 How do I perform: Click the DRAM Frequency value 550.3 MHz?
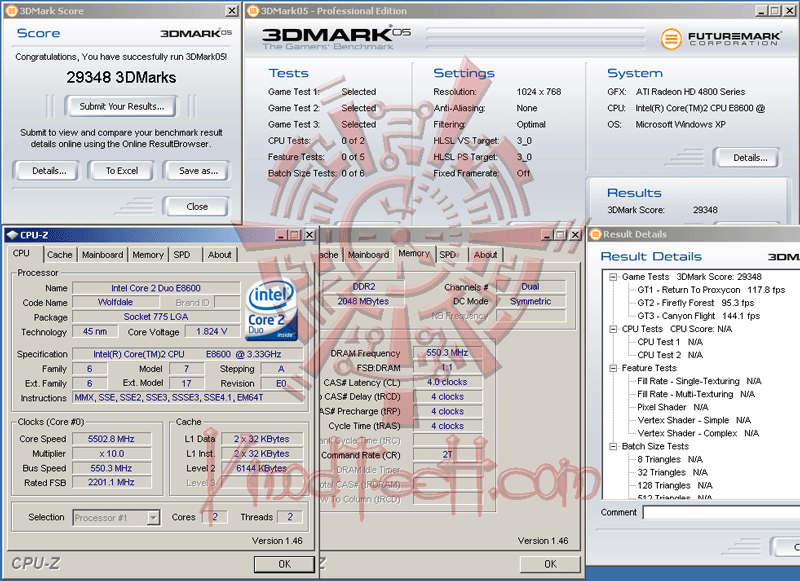[447, 353]
